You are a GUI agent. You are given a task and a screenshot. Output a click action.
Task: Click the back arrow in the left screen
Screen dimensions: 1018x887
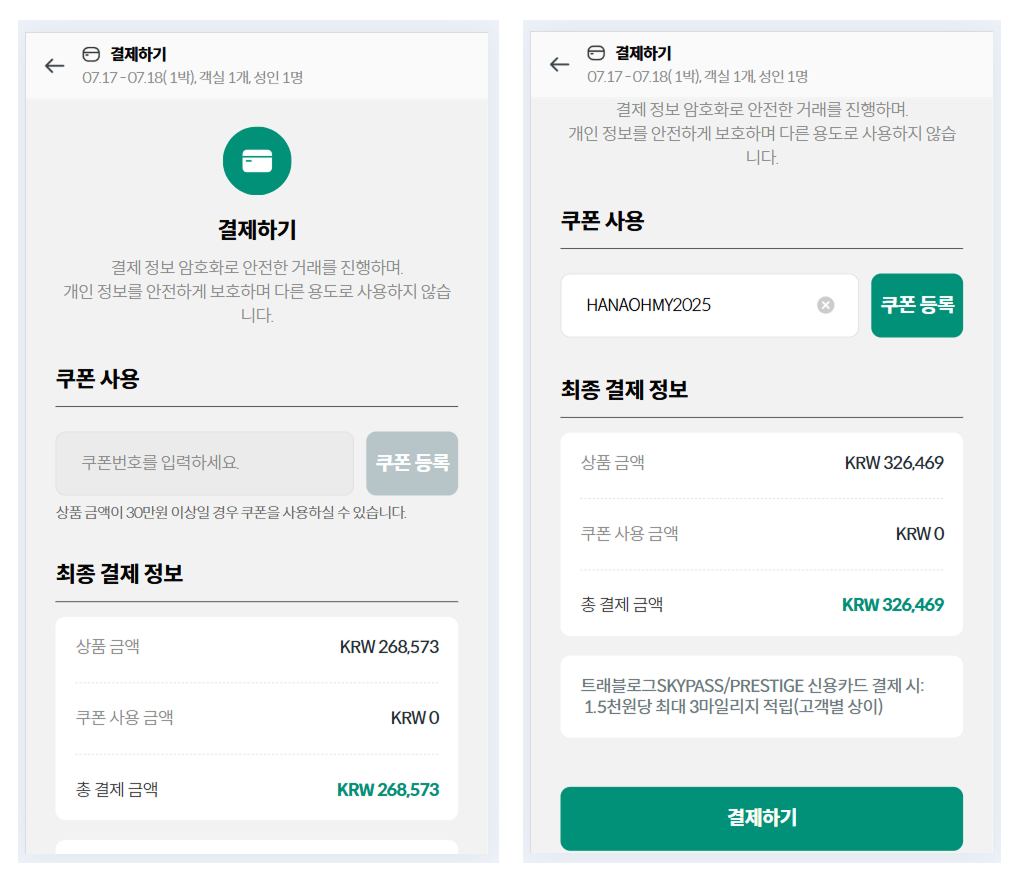[x=55, y=66]
